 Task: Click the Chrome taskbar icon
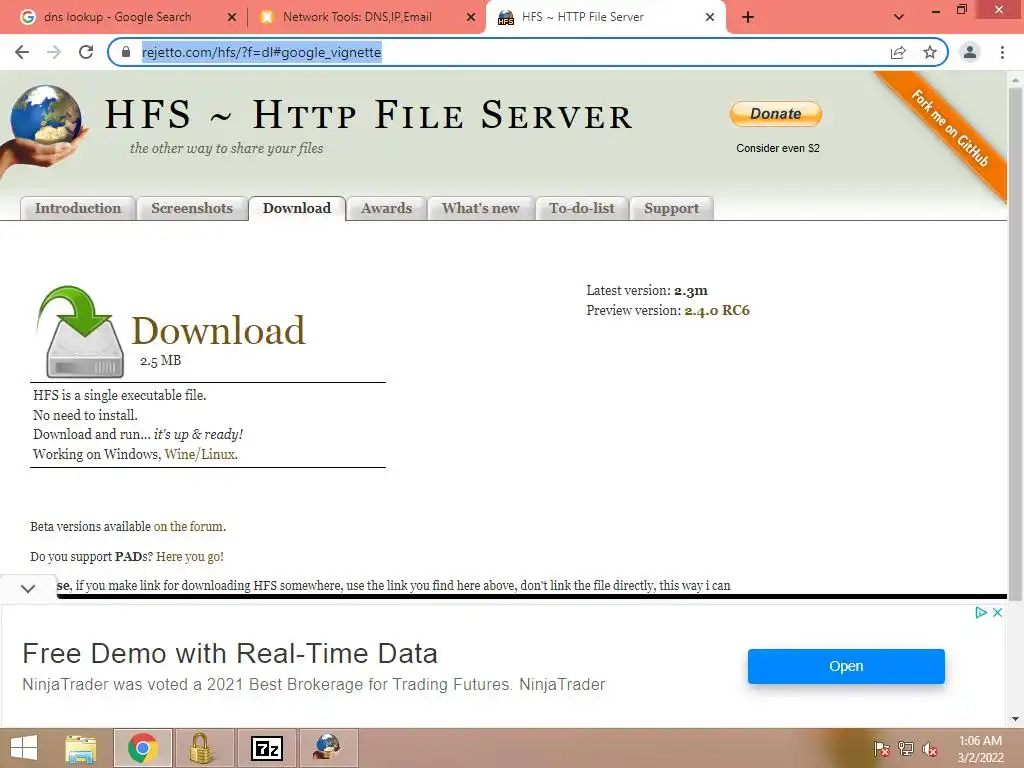click(143, 748)
